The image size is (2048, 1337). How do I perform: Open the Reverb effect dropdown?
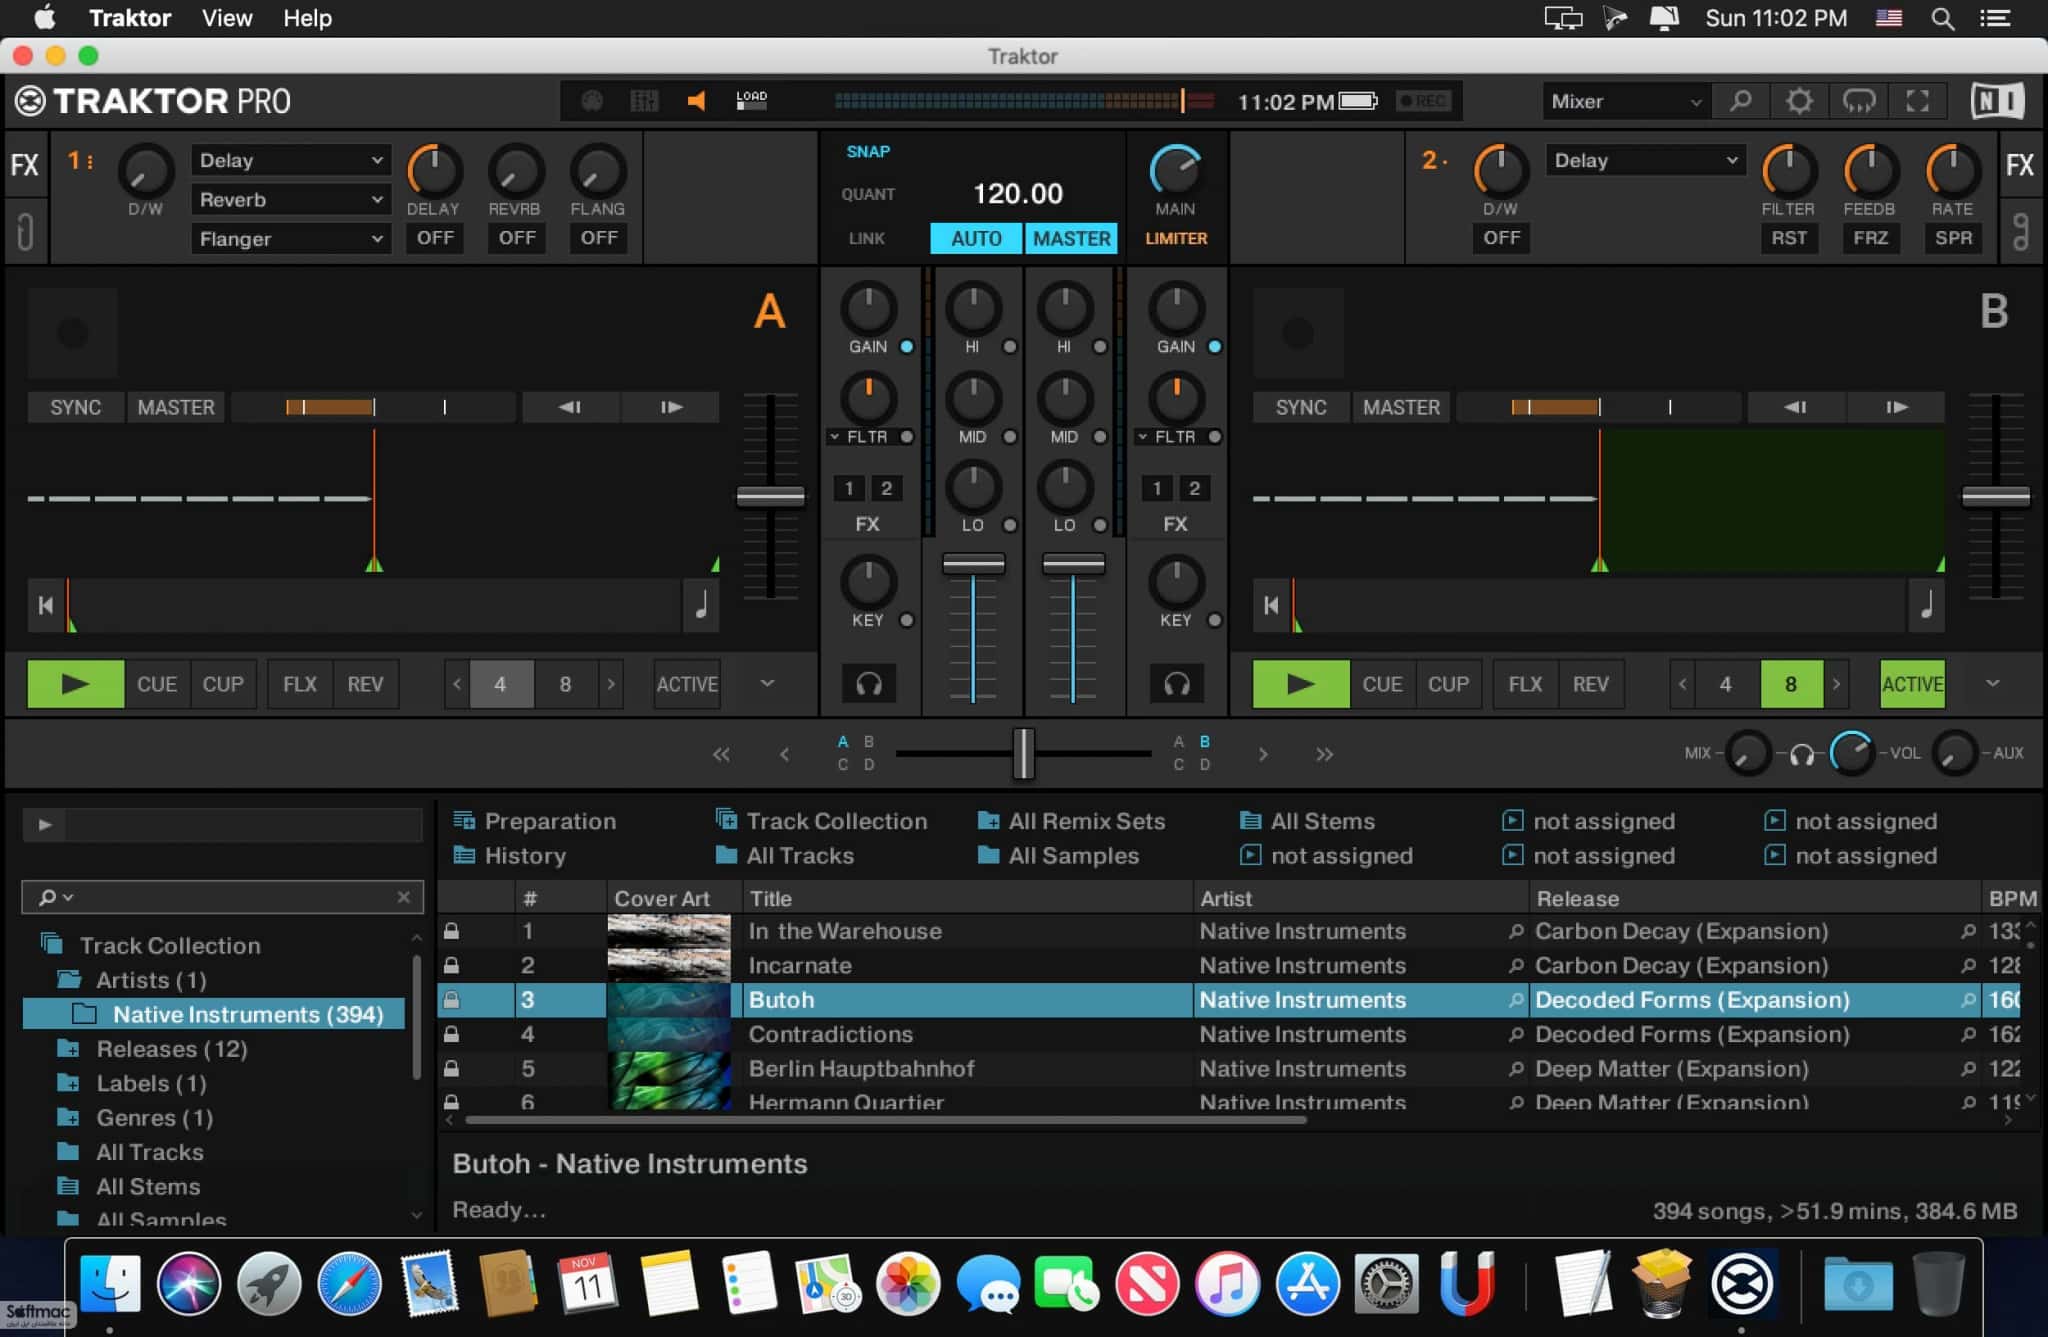click(290, 199)
